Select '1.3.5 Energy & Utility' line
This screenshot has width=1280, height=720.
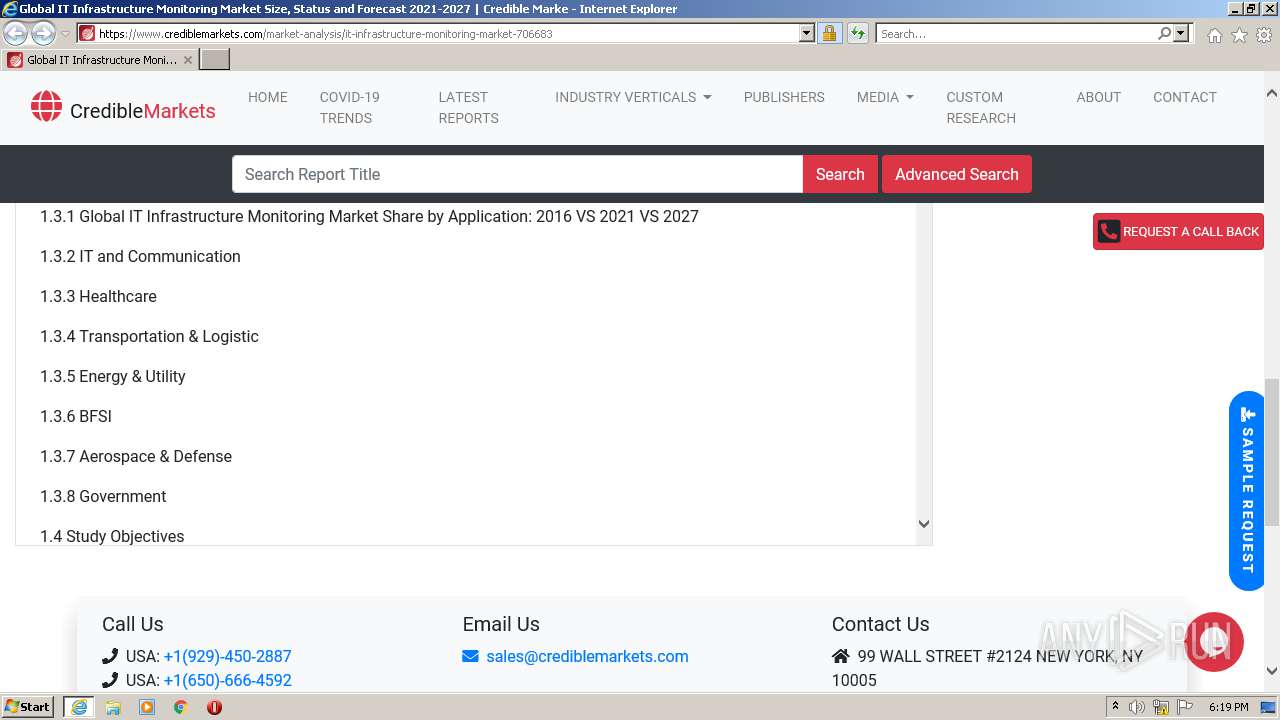113,377
